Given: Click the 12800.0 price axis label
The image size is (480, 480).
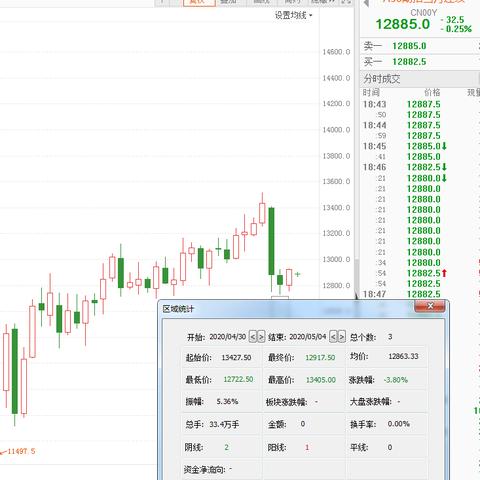Looking at the screenshot, I should 336,285.
